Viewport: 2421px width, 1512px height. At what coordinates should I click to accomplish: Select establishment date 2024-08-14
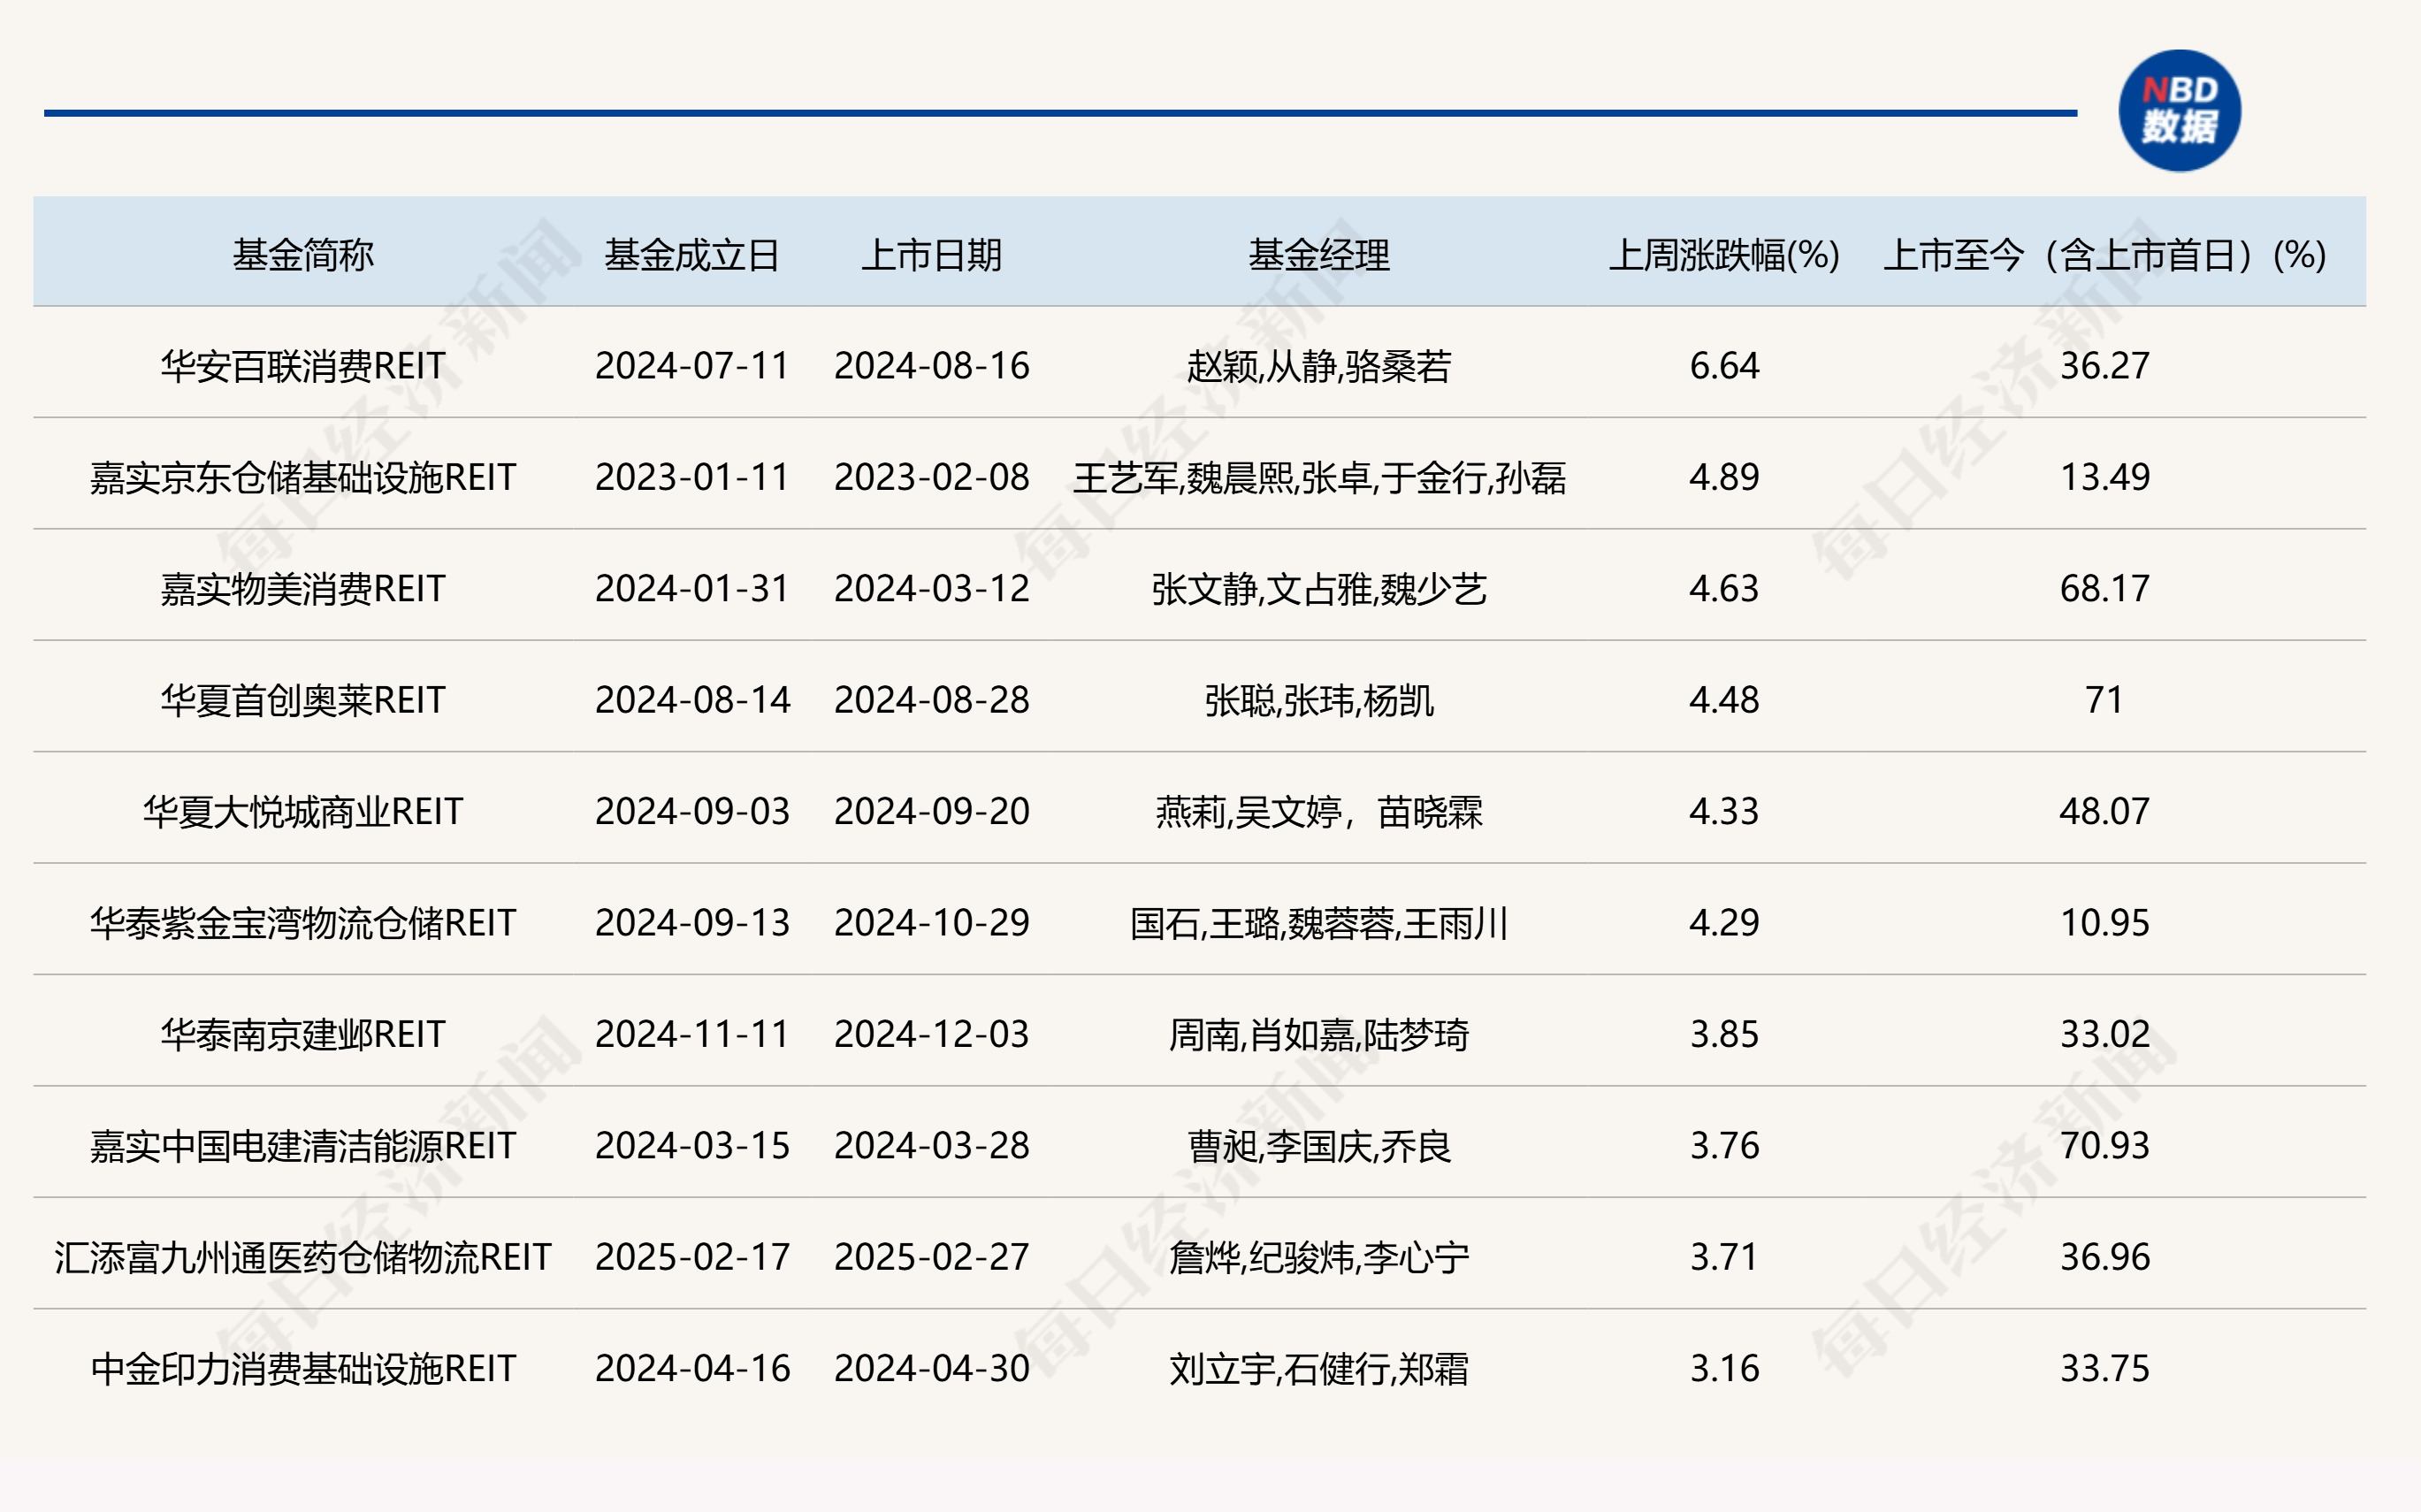click(x=692, y=700)
